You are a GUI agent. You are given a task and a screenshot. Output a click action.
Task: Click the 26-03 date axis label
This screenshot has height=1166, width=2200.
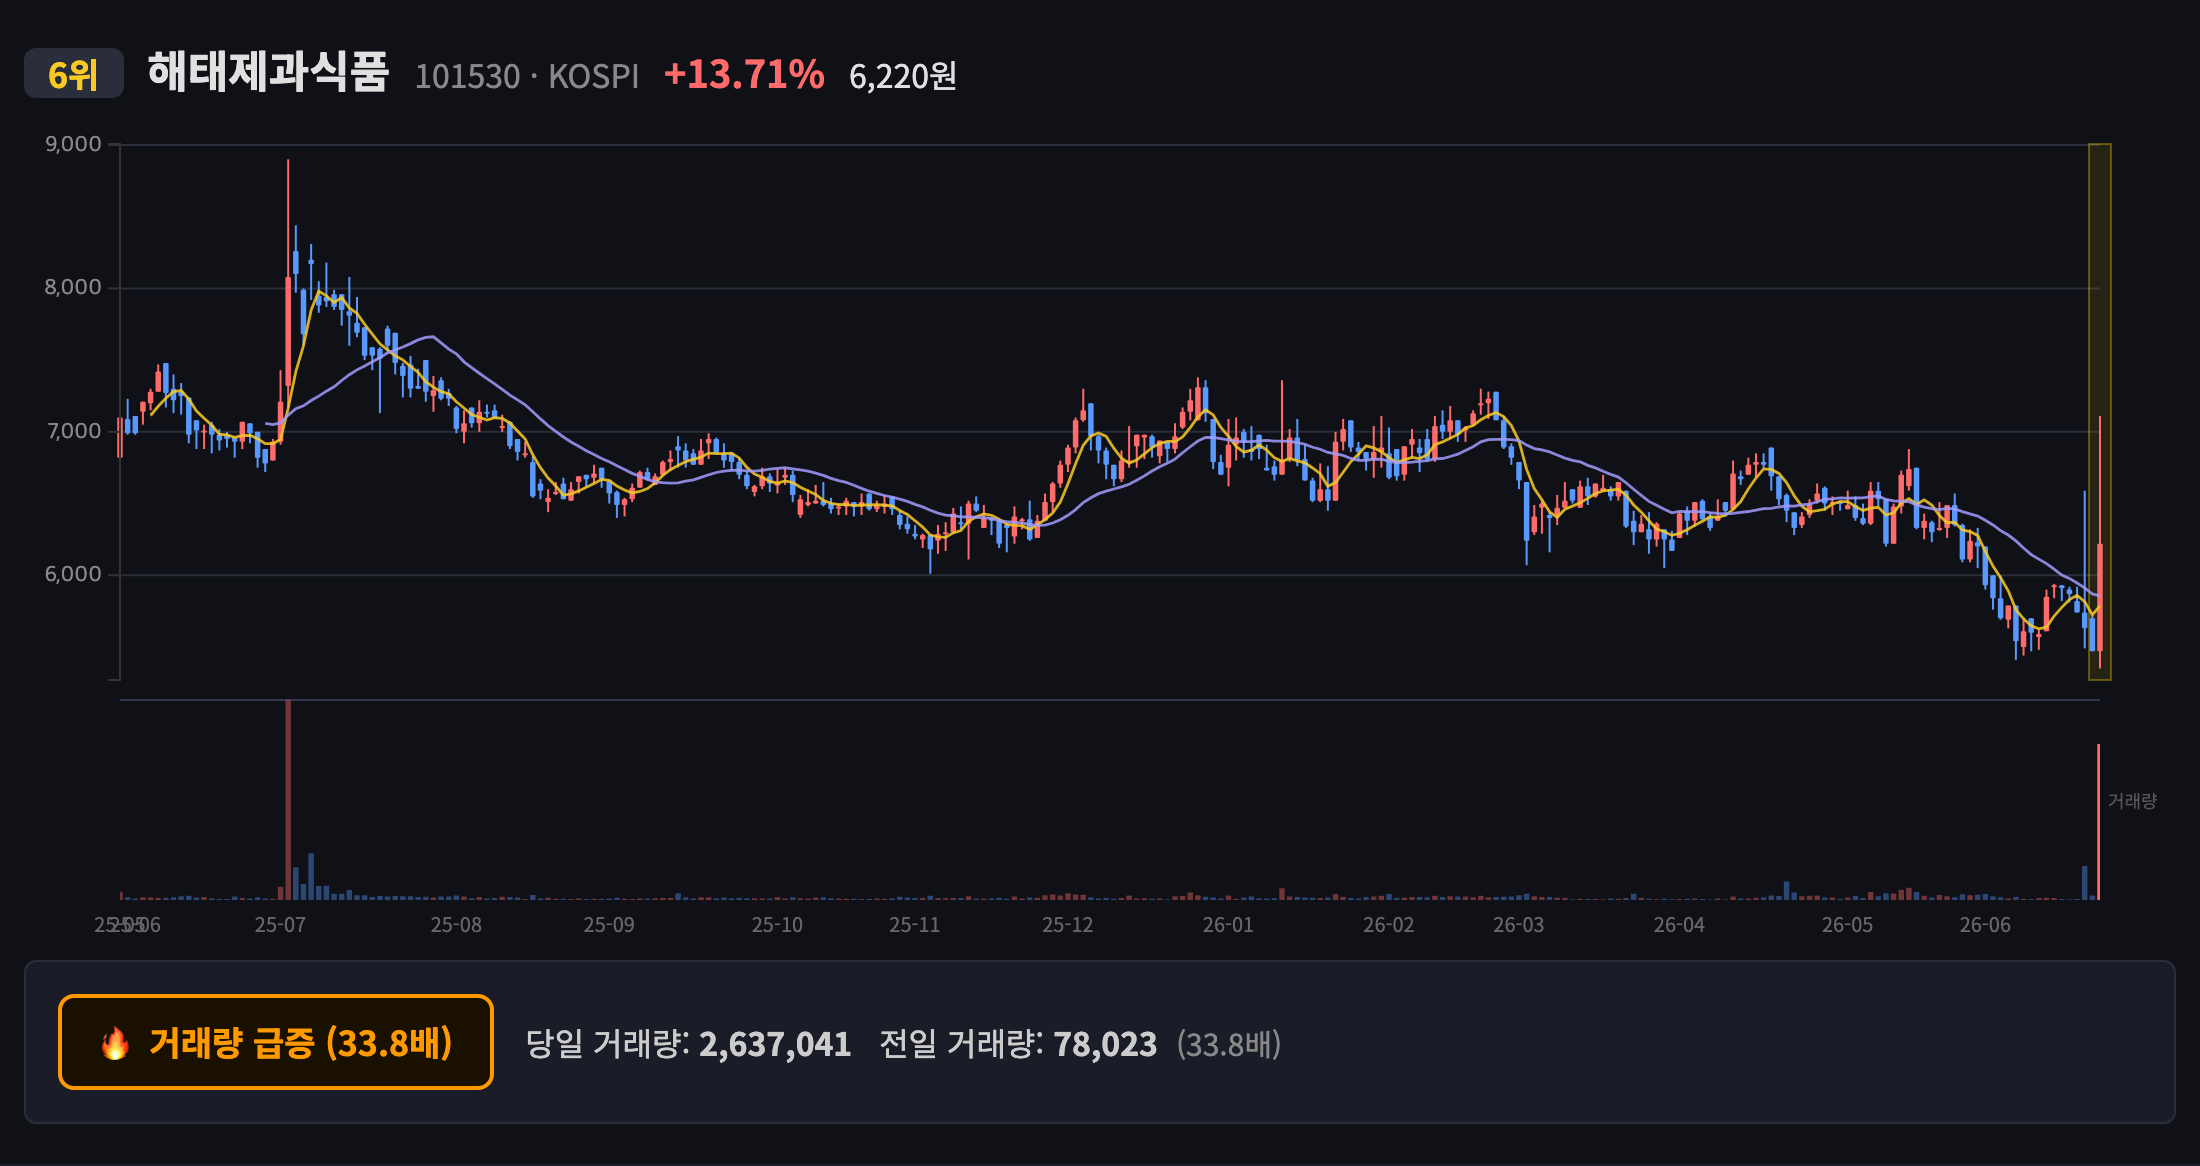(1519, 925)
